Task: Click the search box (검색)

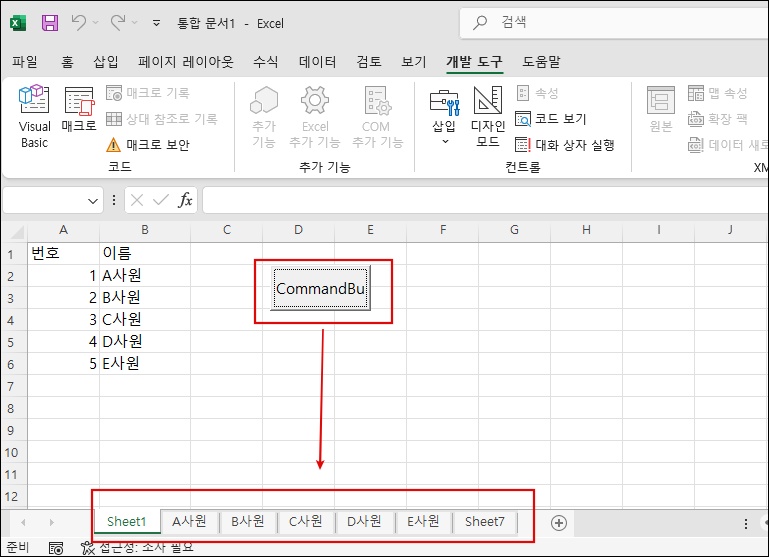Action: pos(614,23)
